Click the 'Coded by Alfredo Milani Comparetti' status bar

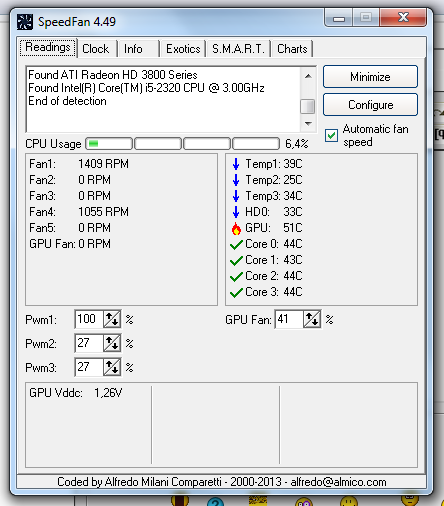click(x=221, y=482)
